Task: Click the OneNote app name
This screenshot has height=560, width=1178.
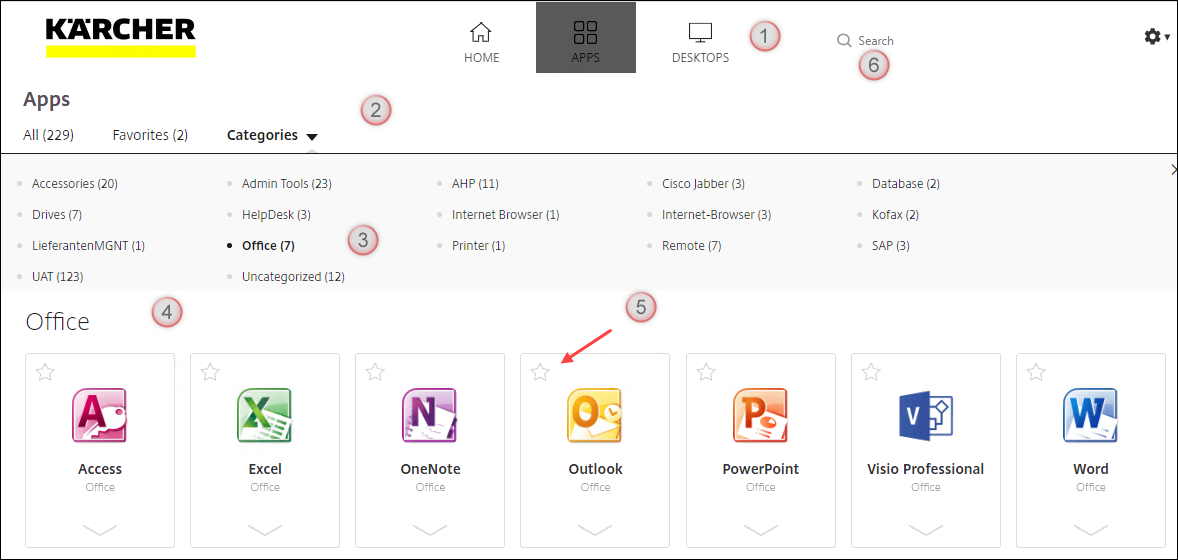Action: [x=430, y=469]
